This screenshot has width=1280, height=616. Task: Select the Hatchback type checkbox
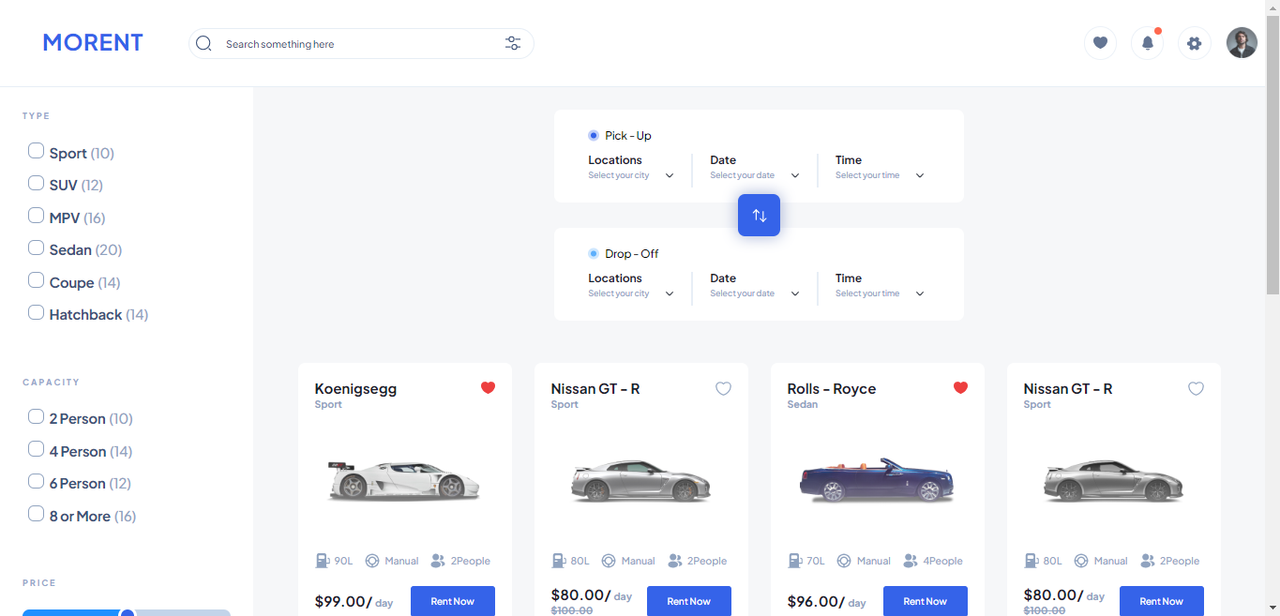pyautogui.click(x=36, y=313)
